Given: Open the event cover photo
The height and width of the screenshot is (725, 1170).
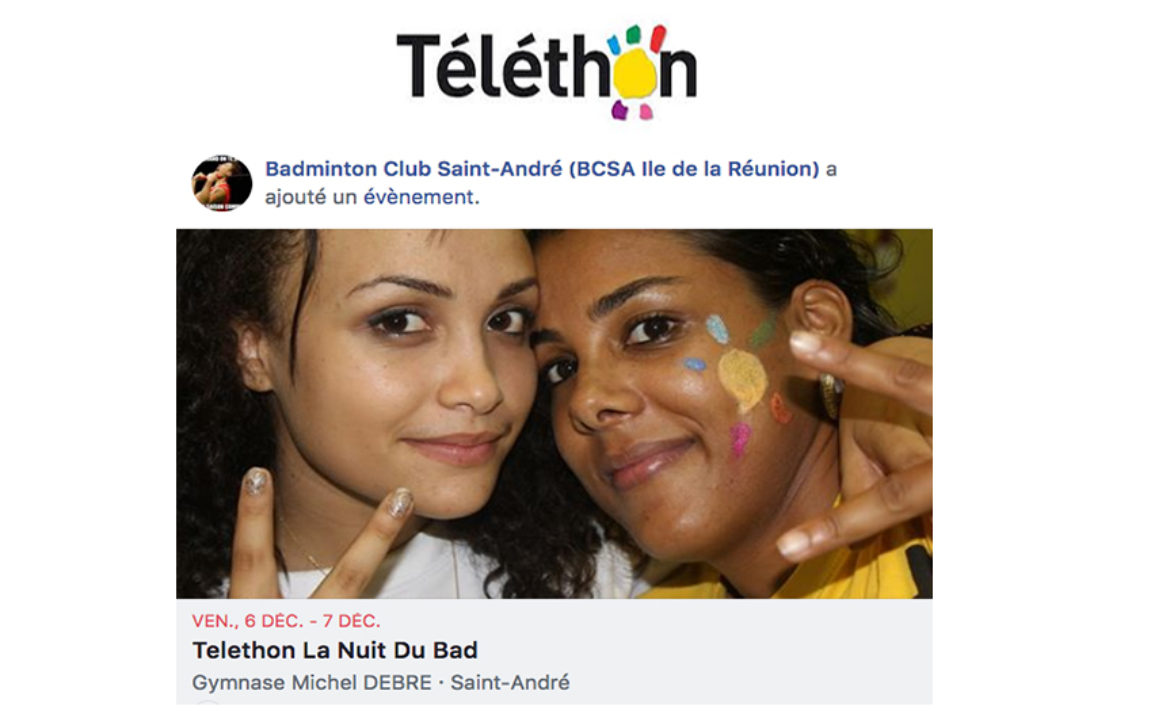Looking at the screenshot, I should [x=554, y=413].
